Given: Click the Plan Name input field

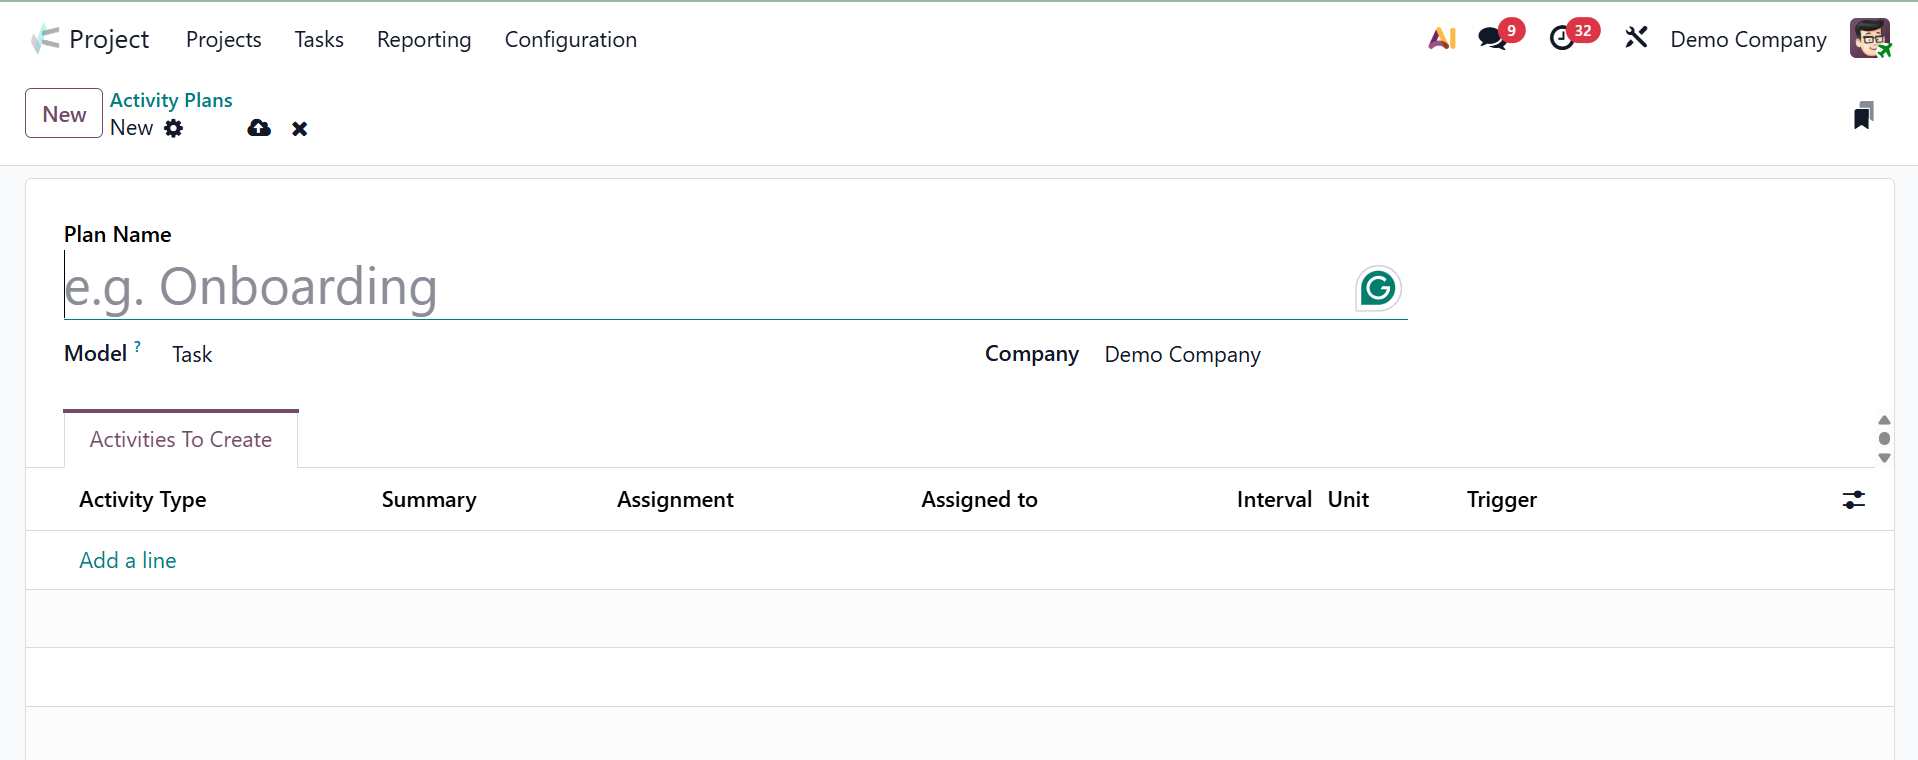Looking at the screenshot, I should point(700,287).
